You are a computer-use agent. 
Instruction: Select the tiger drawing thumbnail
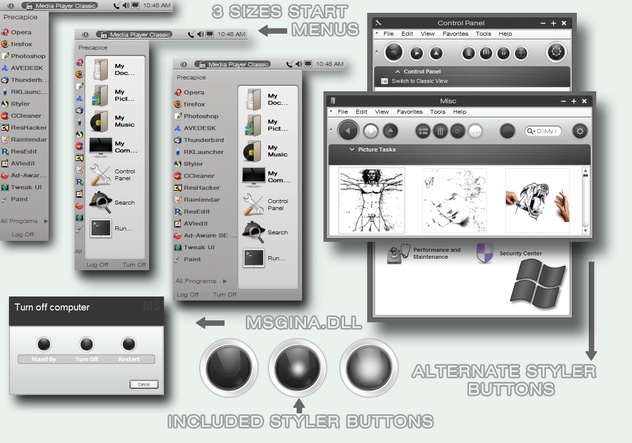coord(537,200)
